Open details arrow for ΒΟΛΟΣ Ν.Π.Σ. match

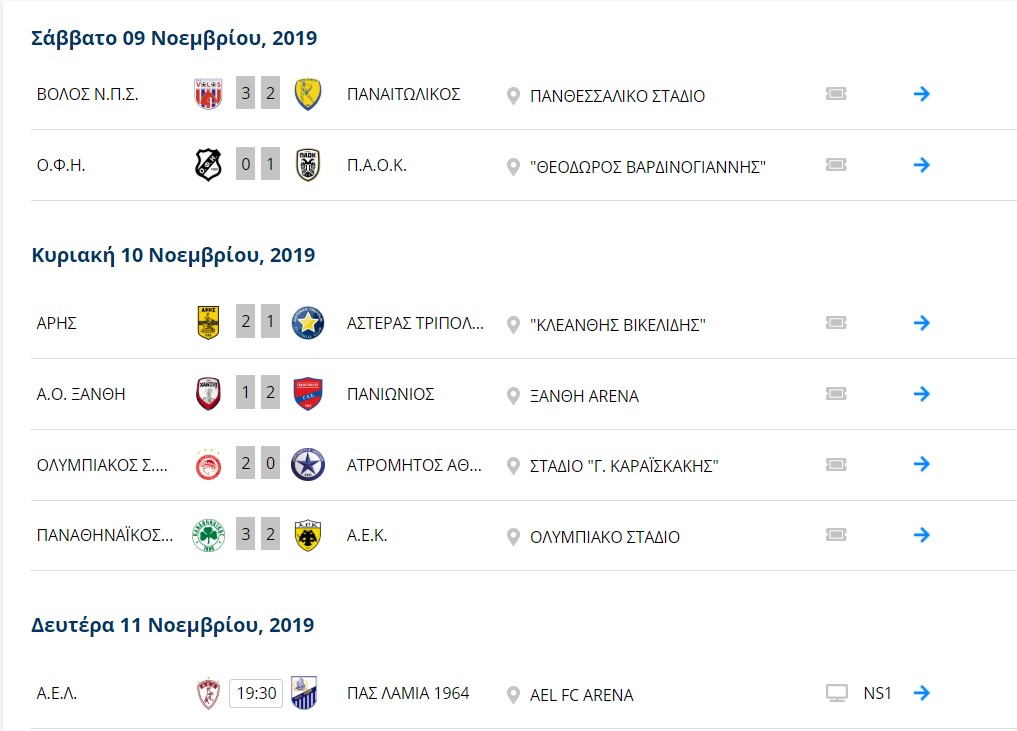coord(922,94)
